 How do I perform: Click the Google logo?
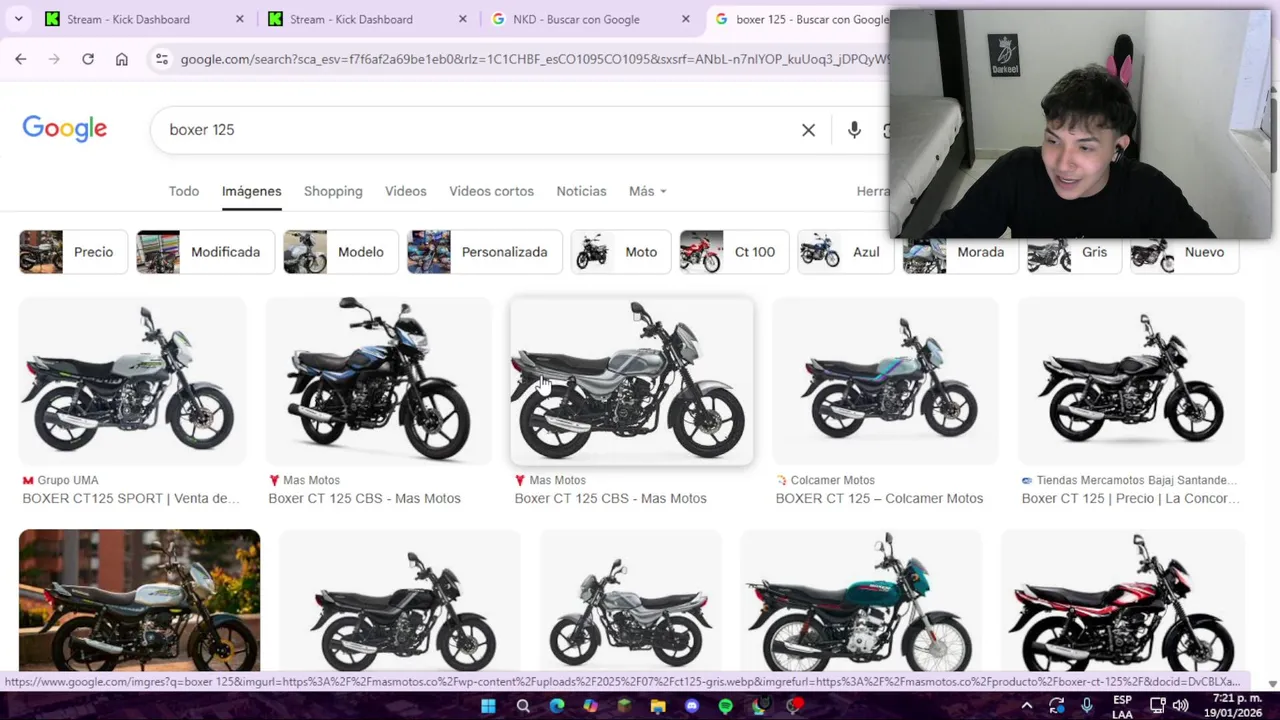(65, 129)
